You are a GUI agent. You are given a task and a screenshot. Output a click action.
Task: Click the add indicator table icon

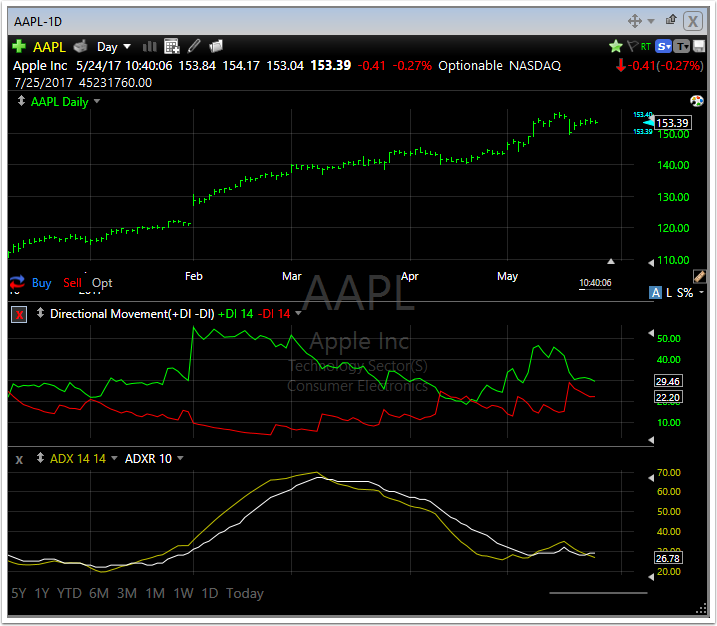pos(171,46)
